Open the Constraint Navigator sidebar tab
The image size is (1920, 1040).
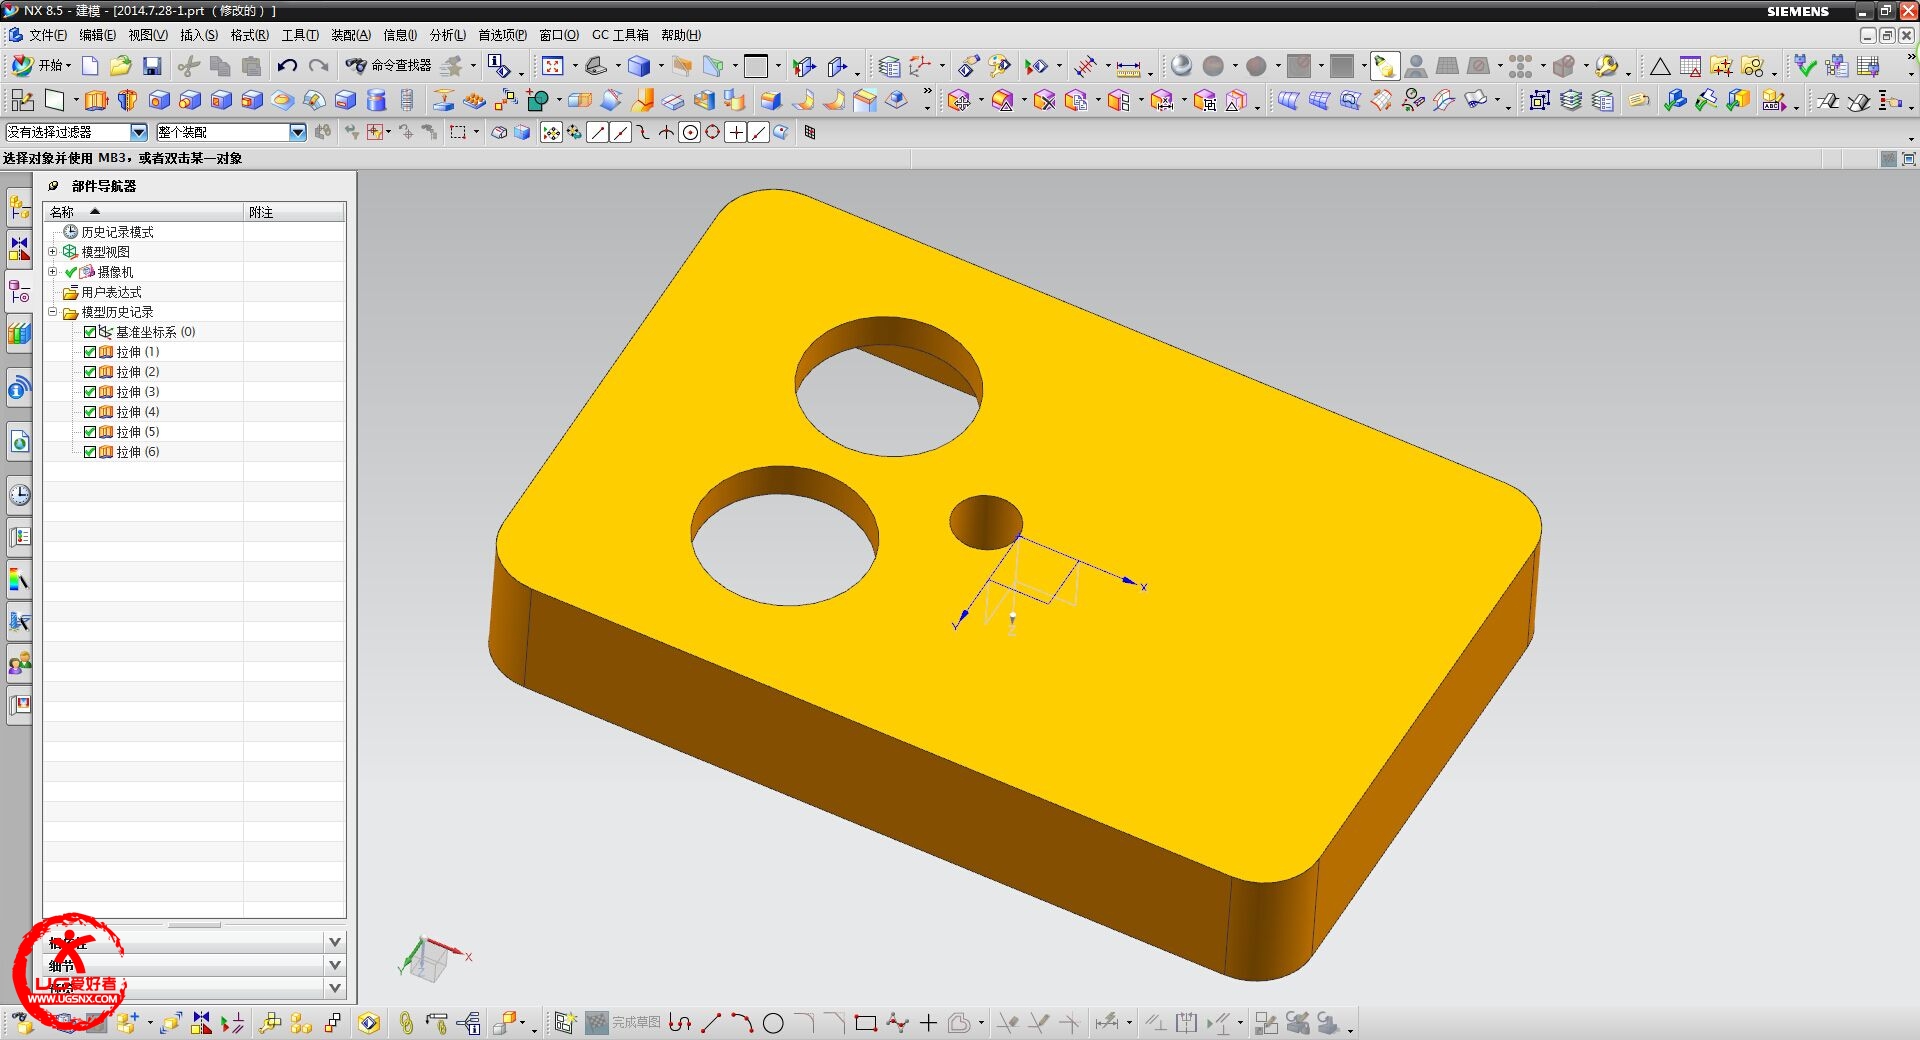pyautogui.click(x=19, y=249)
